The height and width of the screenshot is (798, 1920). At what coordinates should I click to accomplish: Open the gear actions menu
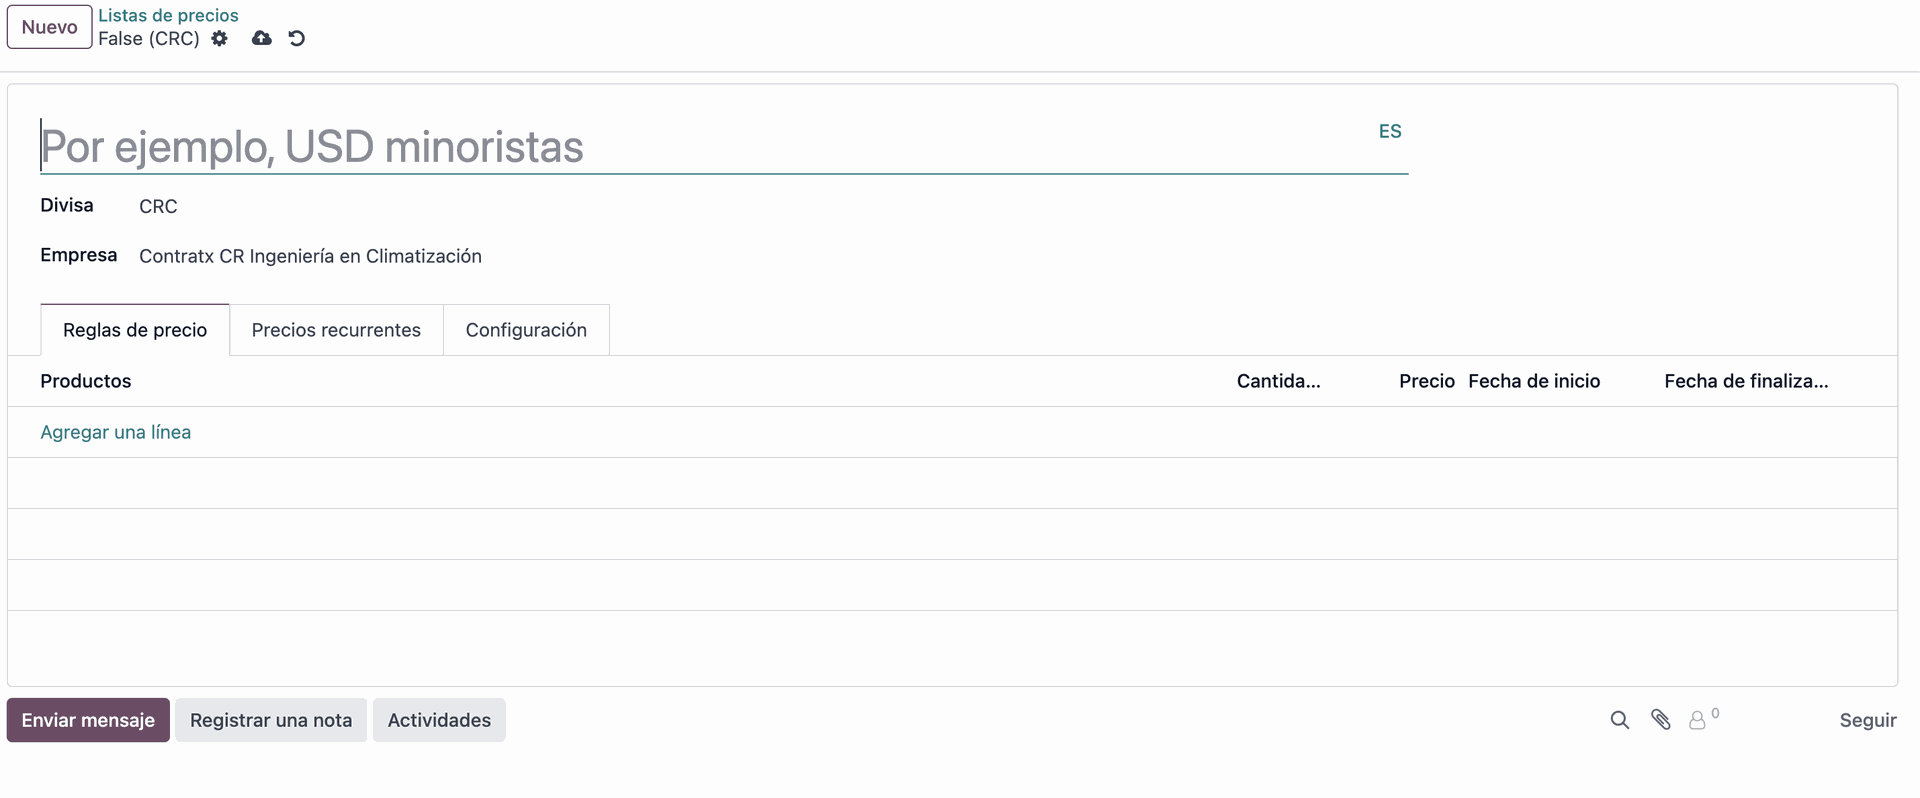coord(220,38)
